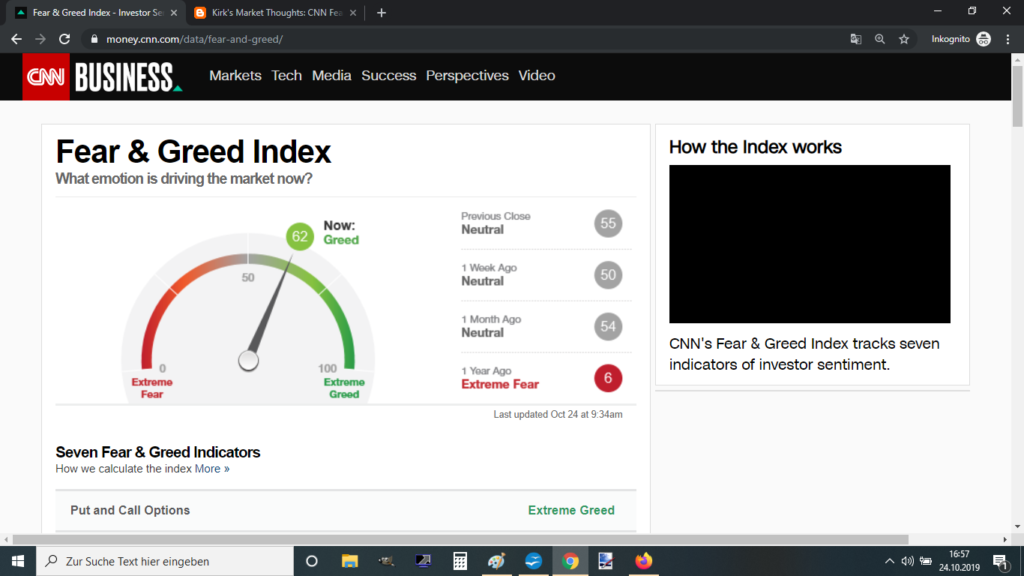The height and width of the screenshot is (576, 1024).
Task: Click the Put and Call Options row
Action: (x=345, y=511)
